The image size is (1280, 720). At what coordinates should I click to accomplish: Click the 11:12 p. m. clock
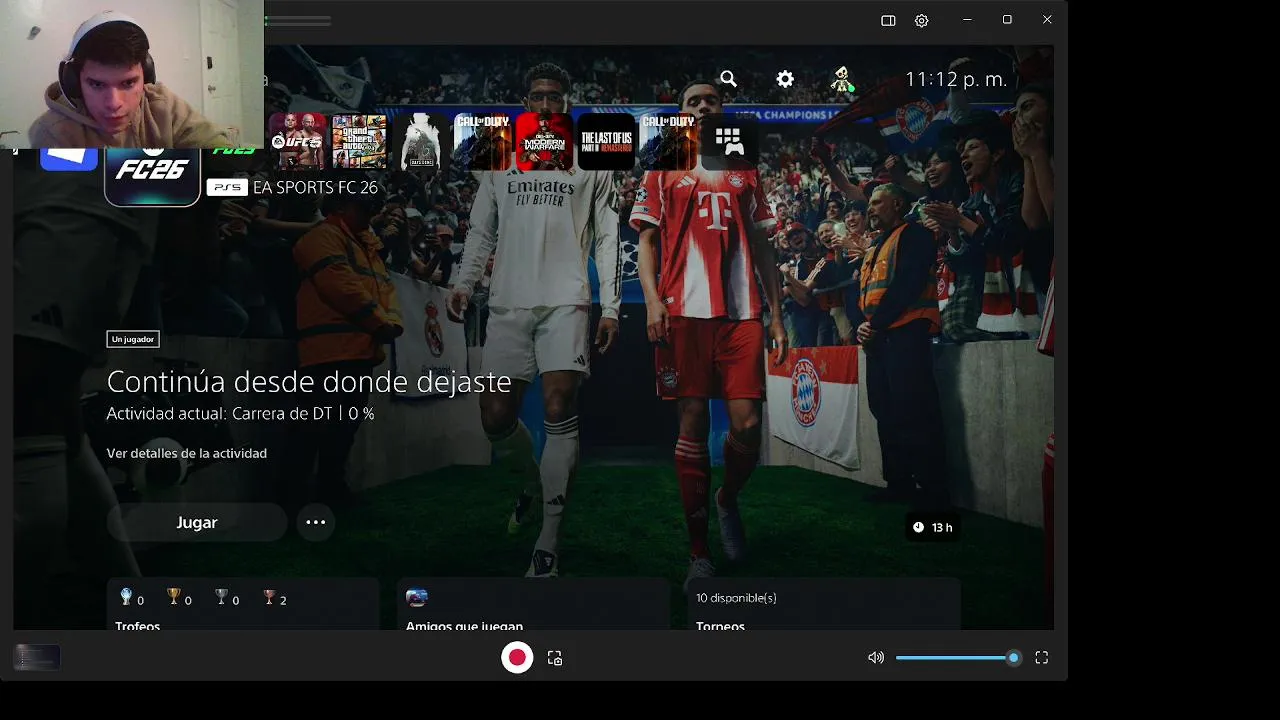(x=956, y=80)
